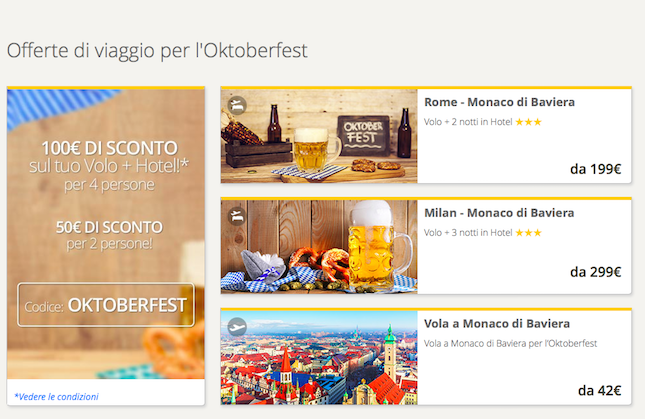Click the da 42€ price
The width and height of the screenshot is (645, 419).
click(599, 390)
